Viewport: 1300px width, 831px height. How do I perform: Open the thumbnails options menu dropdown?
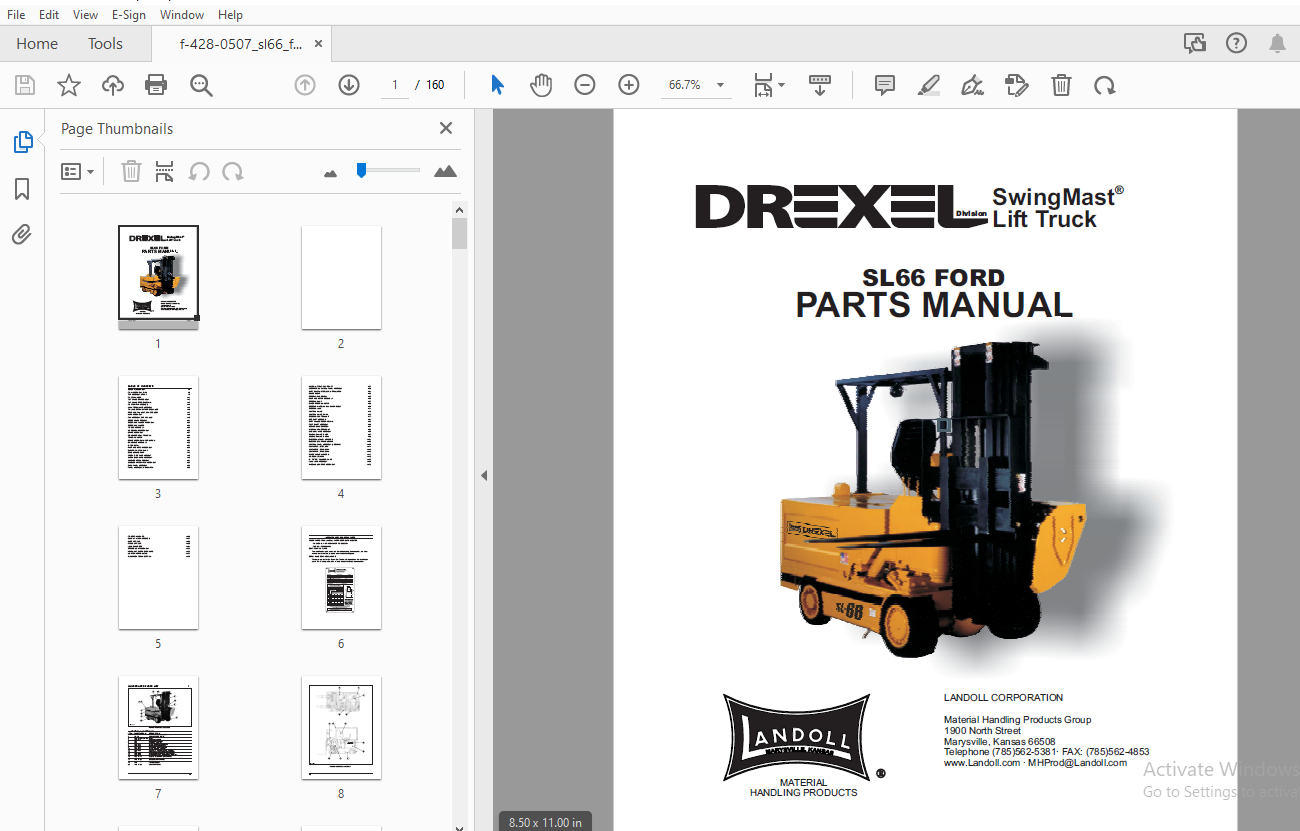[77, 172]
